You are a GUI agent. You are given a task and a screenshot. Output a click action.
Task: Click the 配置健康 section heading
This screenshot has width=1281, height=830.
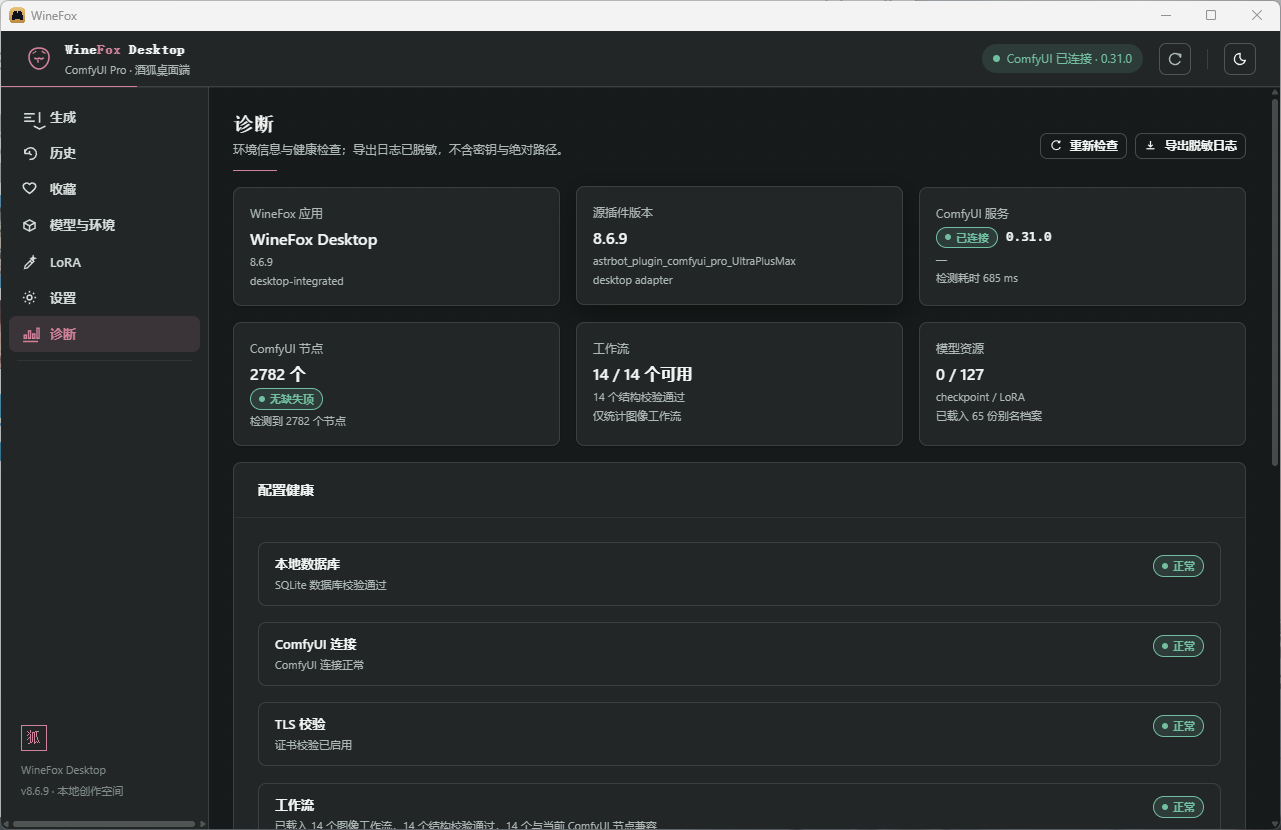(x=286, y=490)
